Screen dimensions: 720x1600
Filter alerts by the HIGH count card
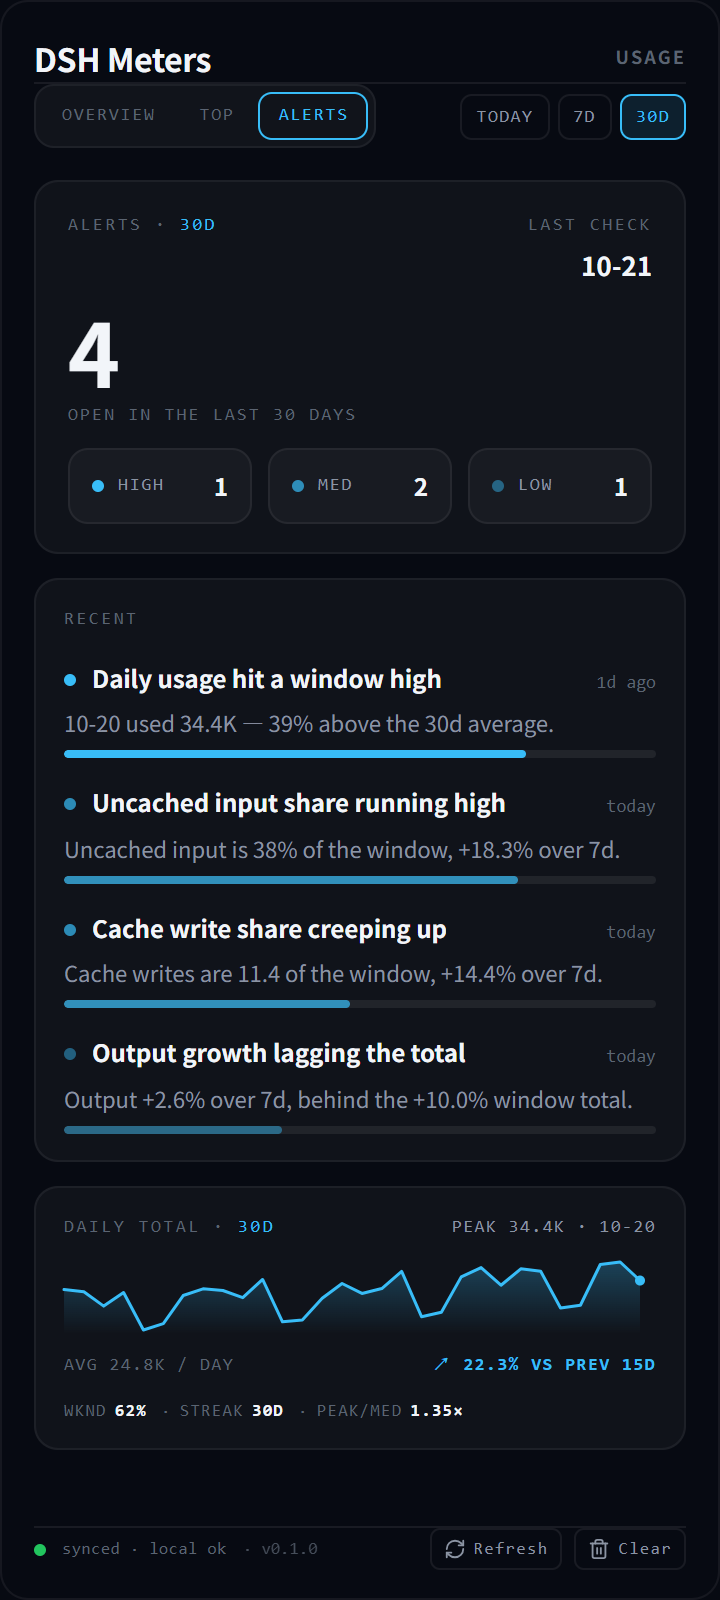click(160, 486)
